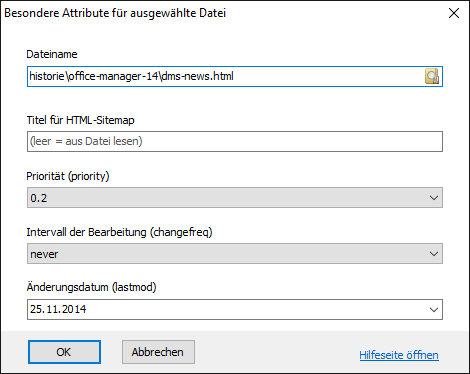Screen dimensions: 470x374
Task: Click the date value 25.11.2014
Action: (x=58, y=309)
